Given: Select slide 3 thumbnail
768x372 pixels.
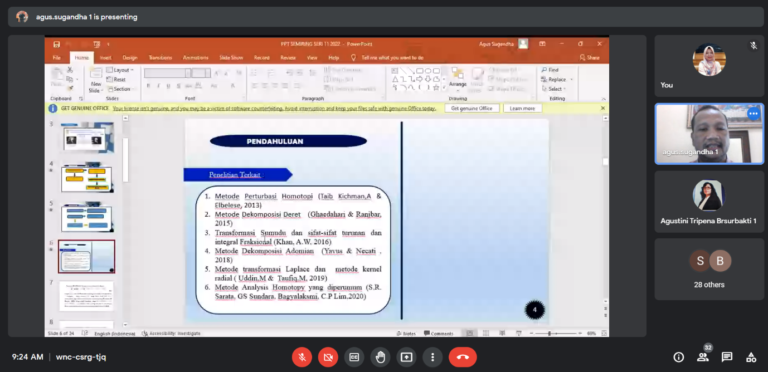Looking at the screenshot, I should (x=88, y=137).
